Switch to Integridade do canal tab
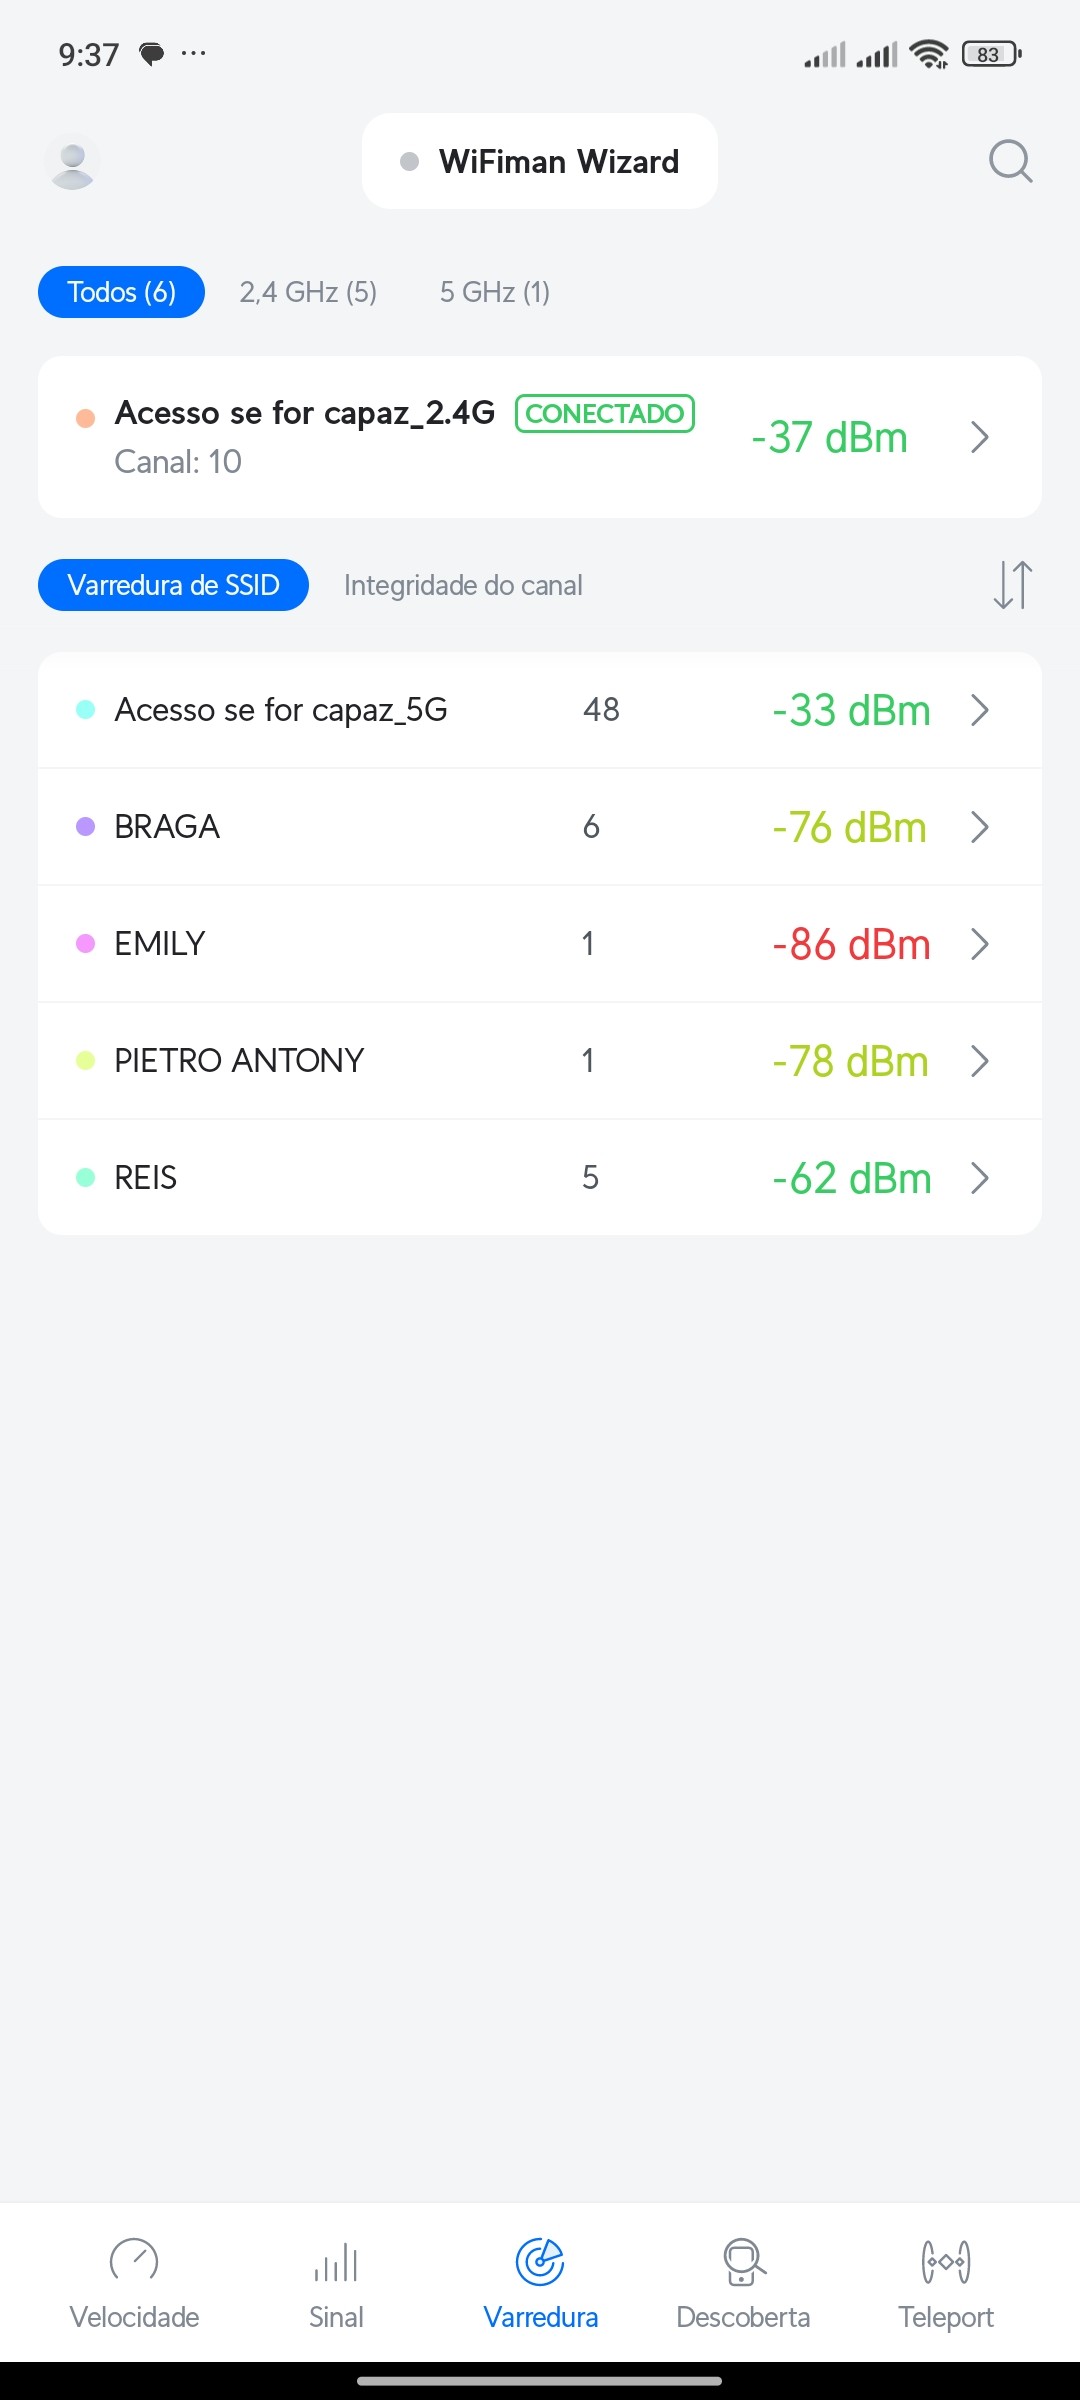1080x2400 pixels. tap(463, 585)
